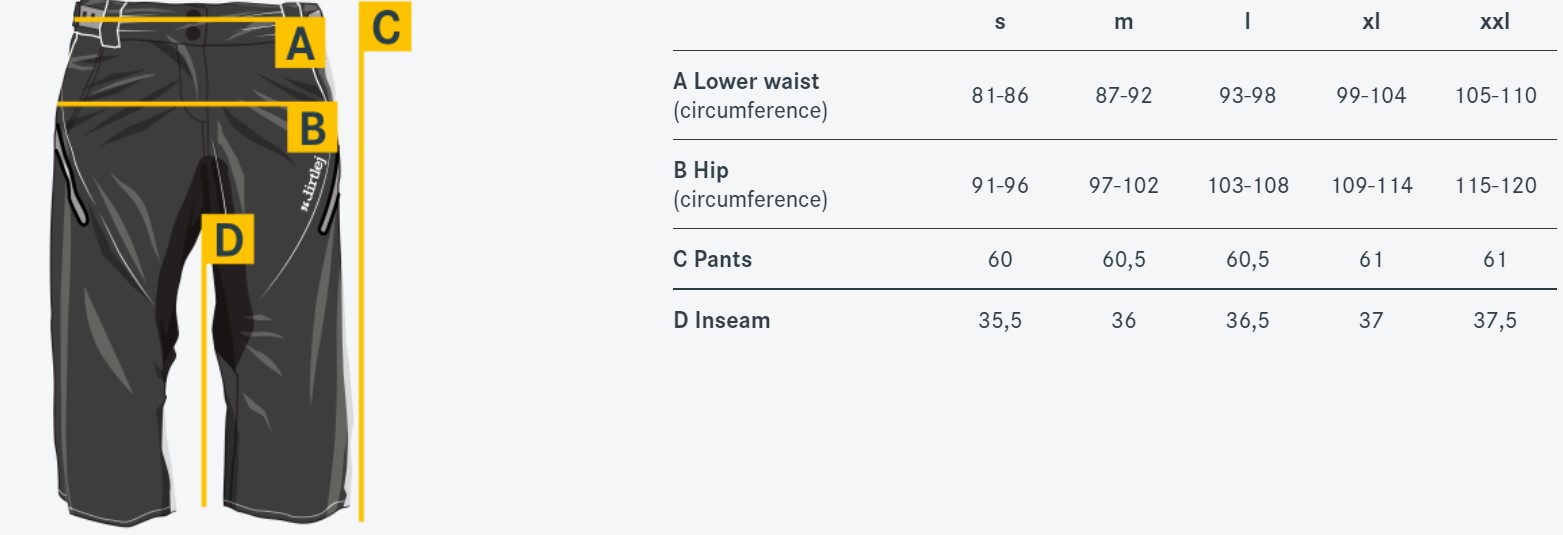
Task: Click the B Hip row label
Action: pyautogui.click(x=750, y=184)
